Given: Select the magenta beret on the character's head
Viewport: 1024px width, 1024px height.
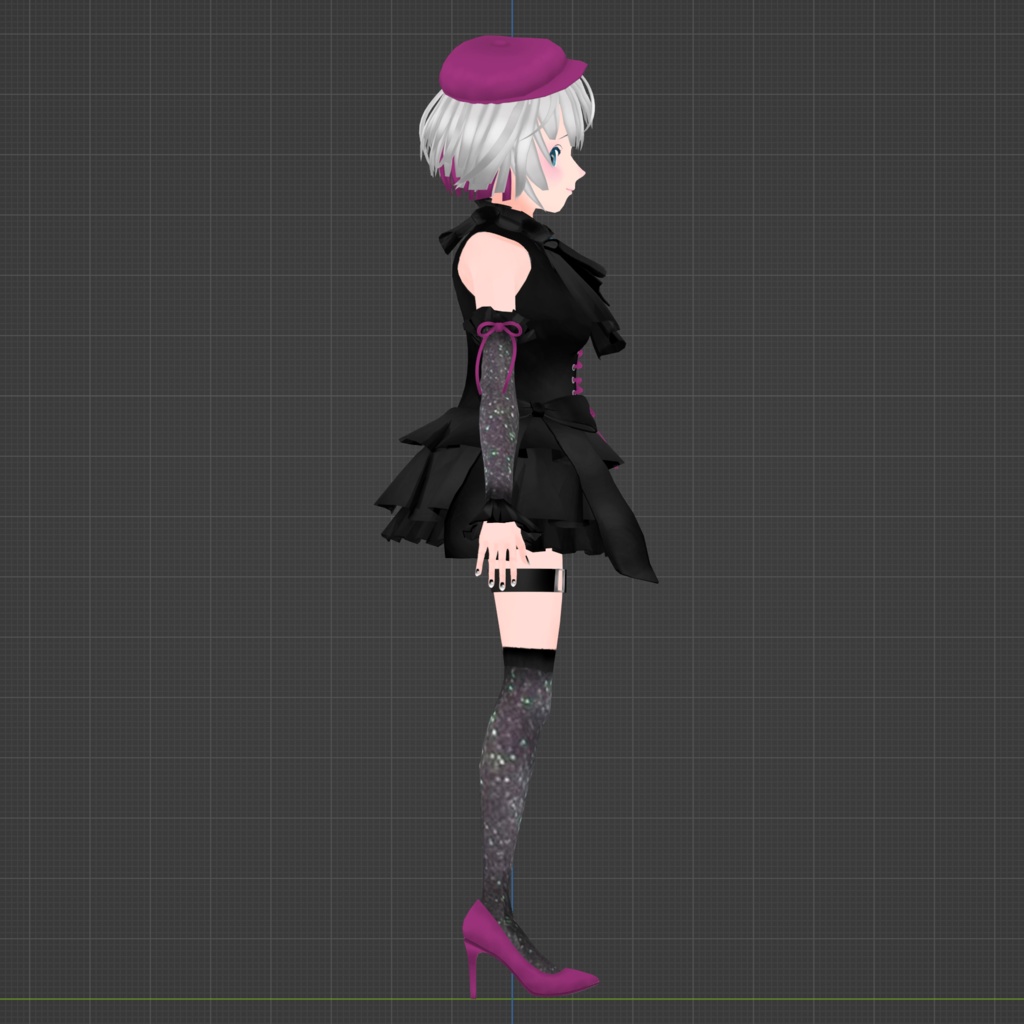Looking at the screenshot, I should [505, 65].
